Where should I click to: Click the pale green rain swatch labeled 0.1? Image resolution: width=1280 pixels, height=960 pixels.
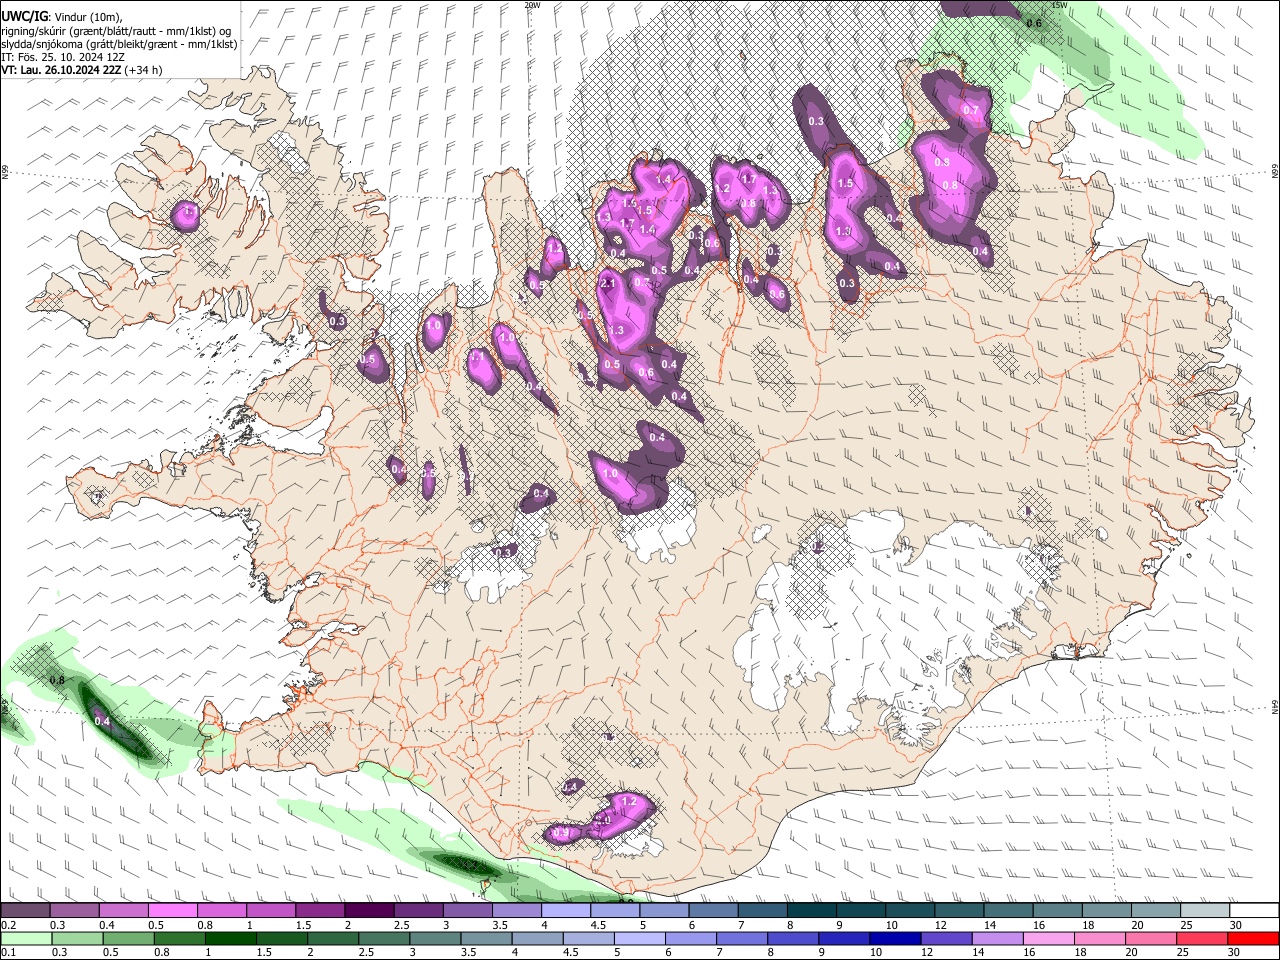point(26,938)
